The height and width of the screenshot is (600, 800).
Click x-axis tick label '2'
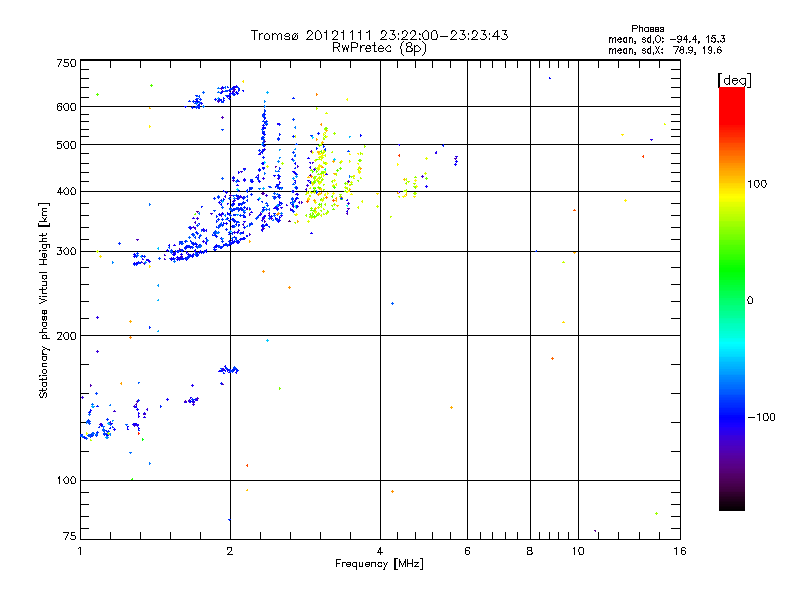[230, 551]
